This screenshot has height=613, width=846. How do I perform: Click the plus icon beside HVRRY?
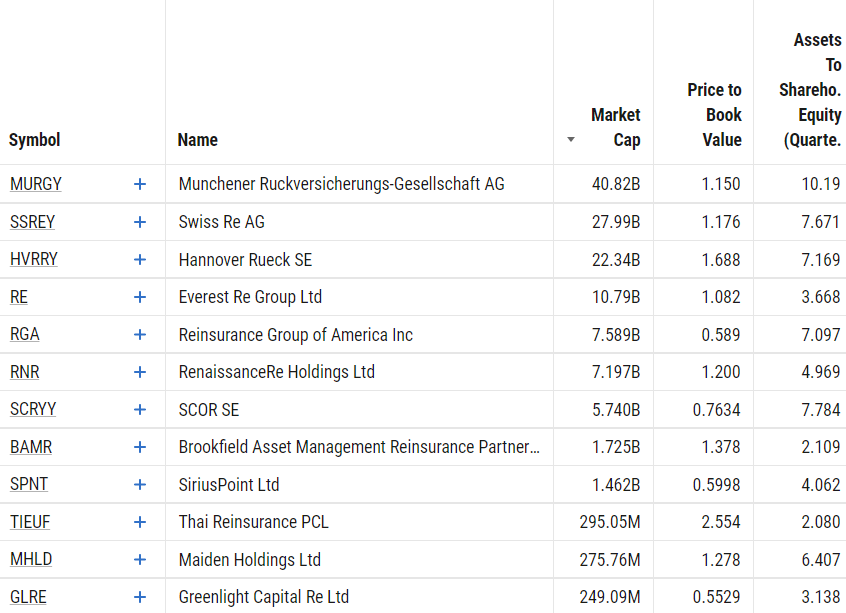140,260
